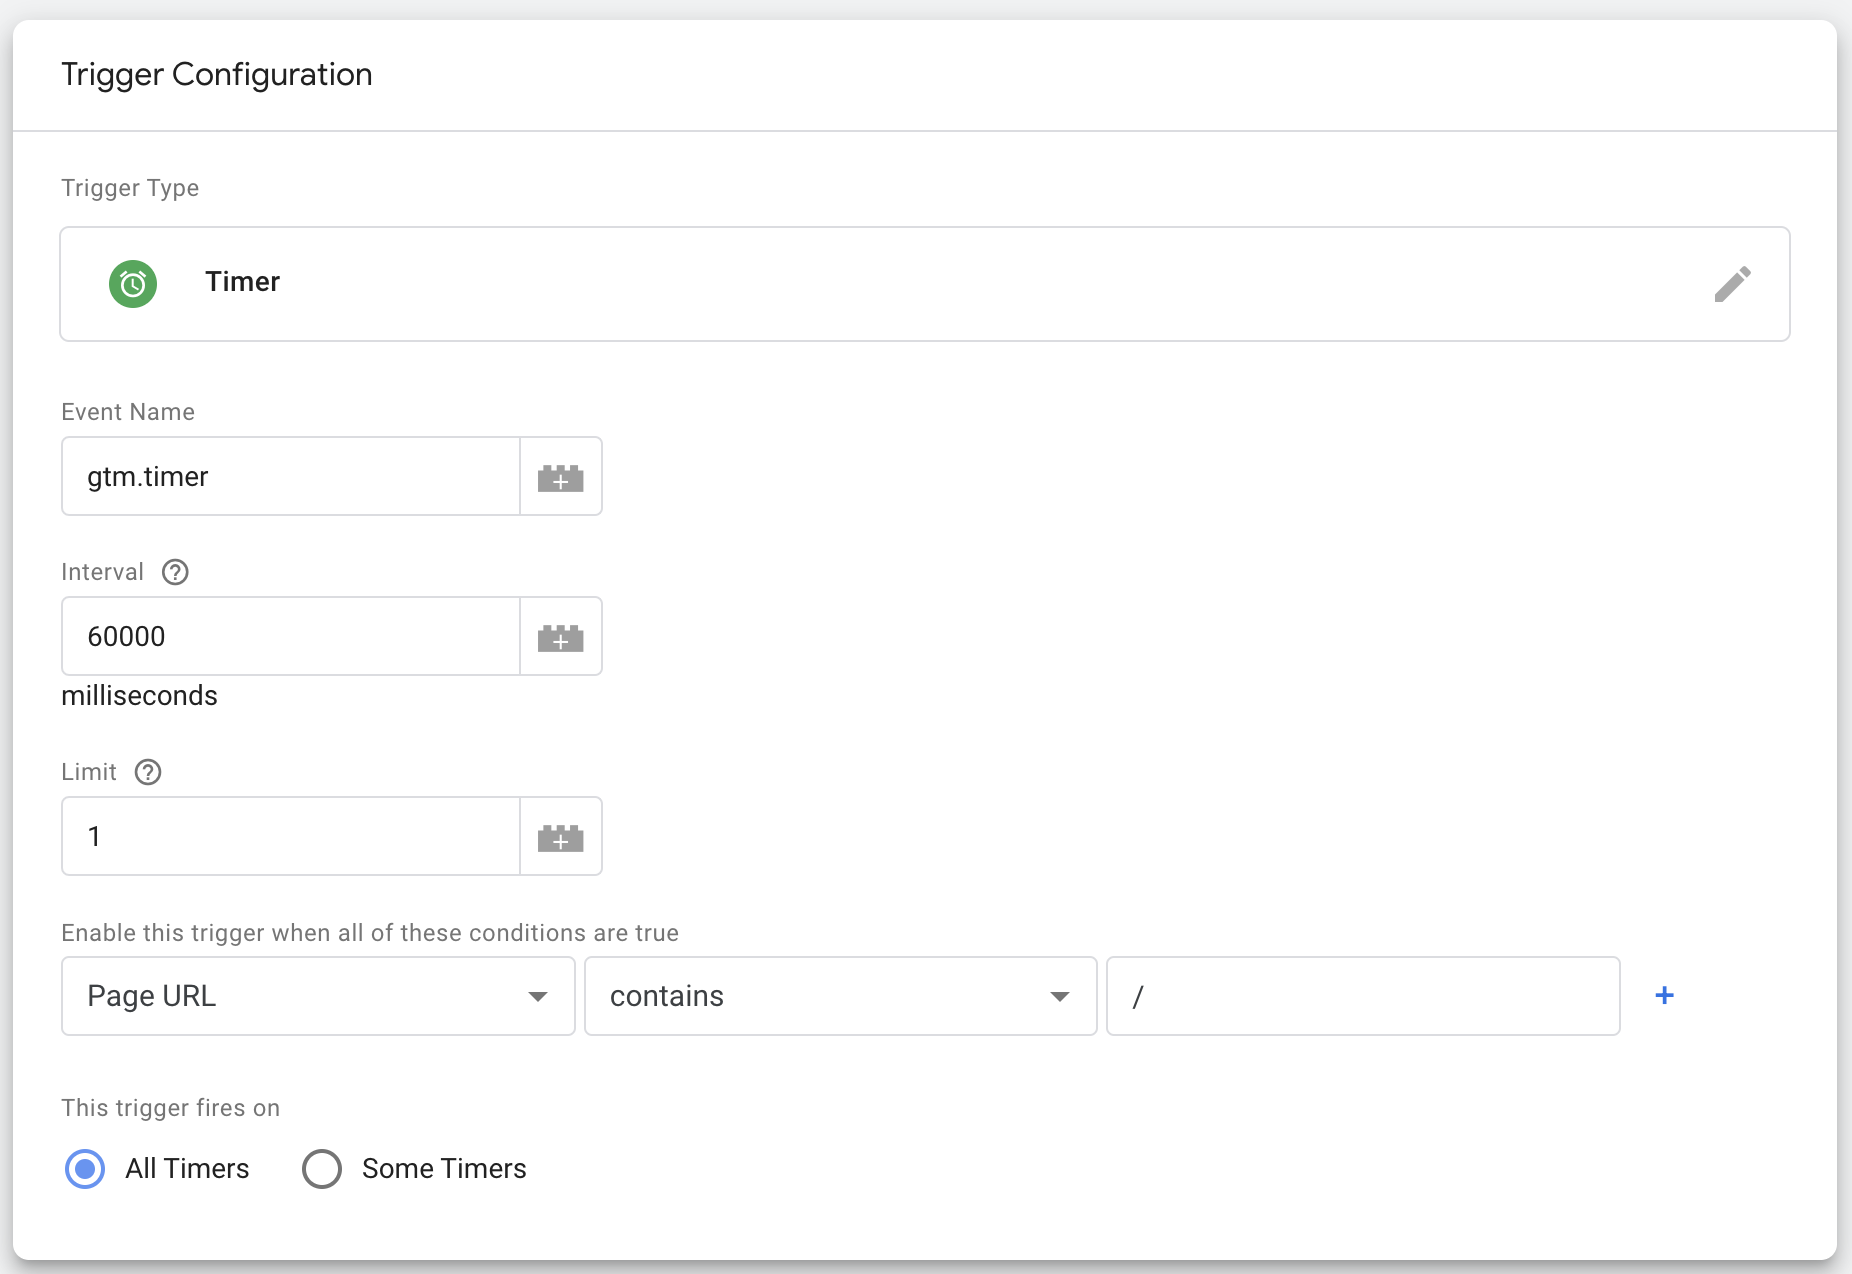Select the All Timers radio button
1852x1274 pixels.
click(x=85, y=1168)
